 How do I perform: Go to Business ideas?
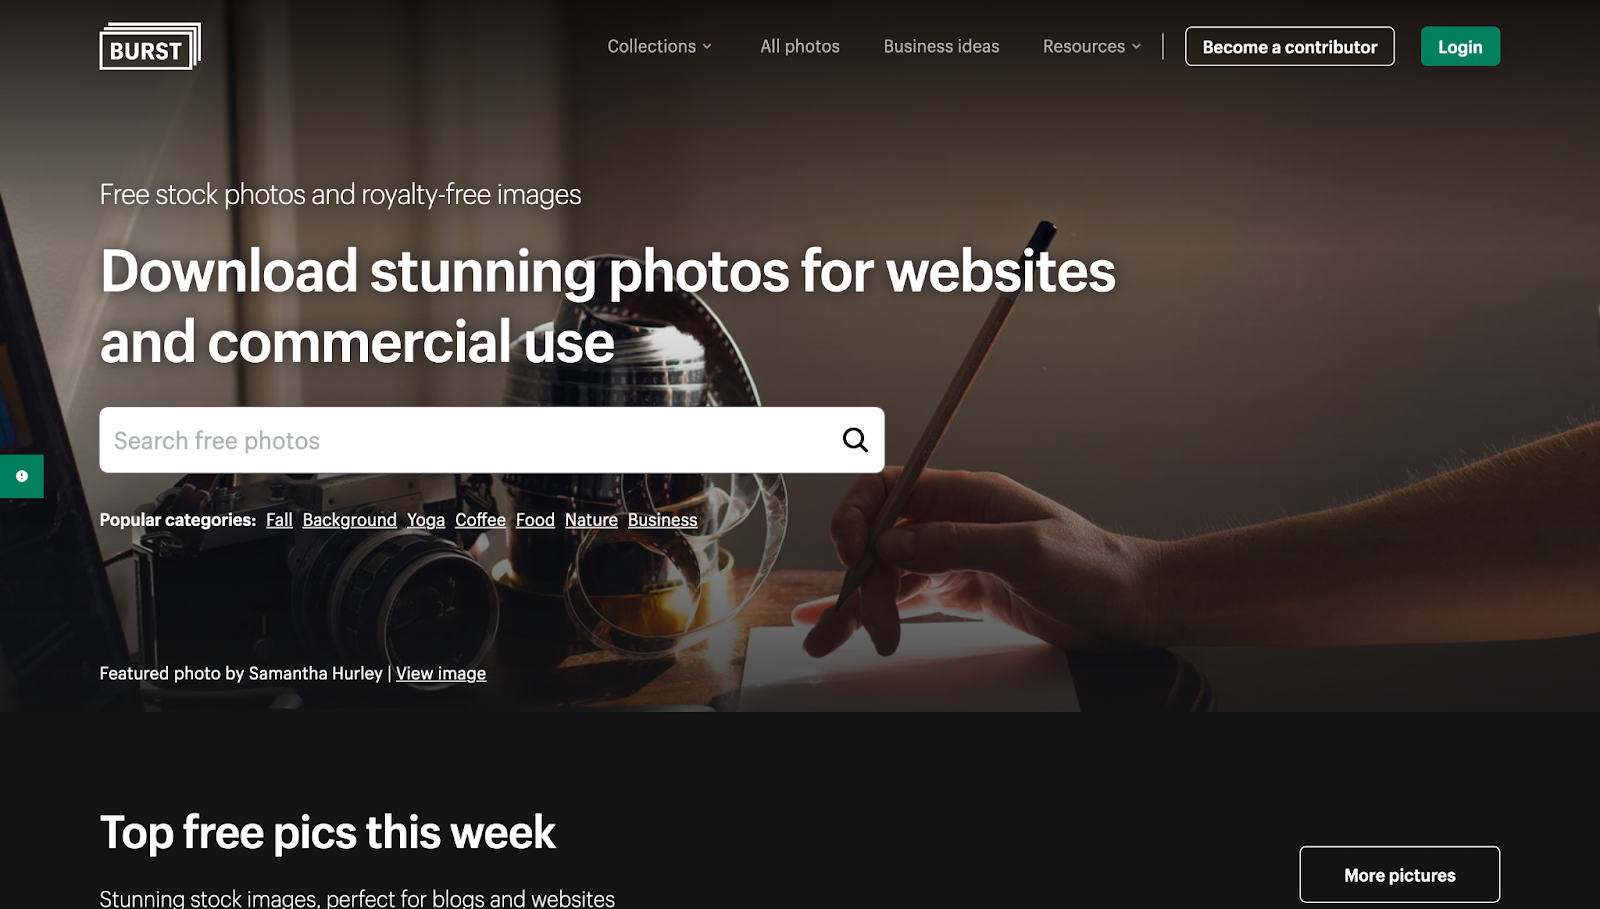coord(941,46)
